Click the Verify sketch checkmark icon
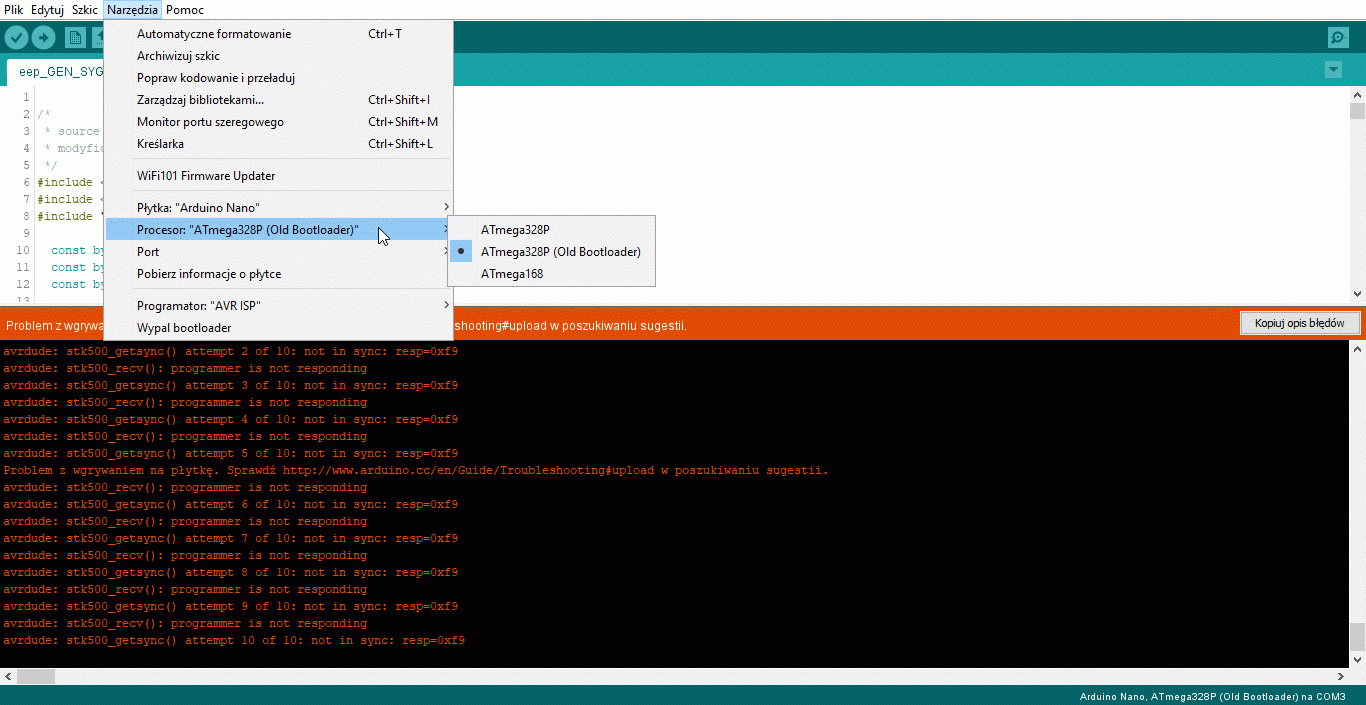Image resolution: width=1366 pixels, height=705 pixels. click(17, 38)
